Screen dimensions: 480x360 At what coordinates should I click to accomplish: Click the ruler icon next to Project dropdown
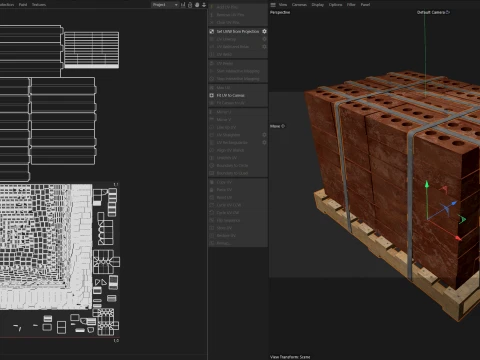183,5
